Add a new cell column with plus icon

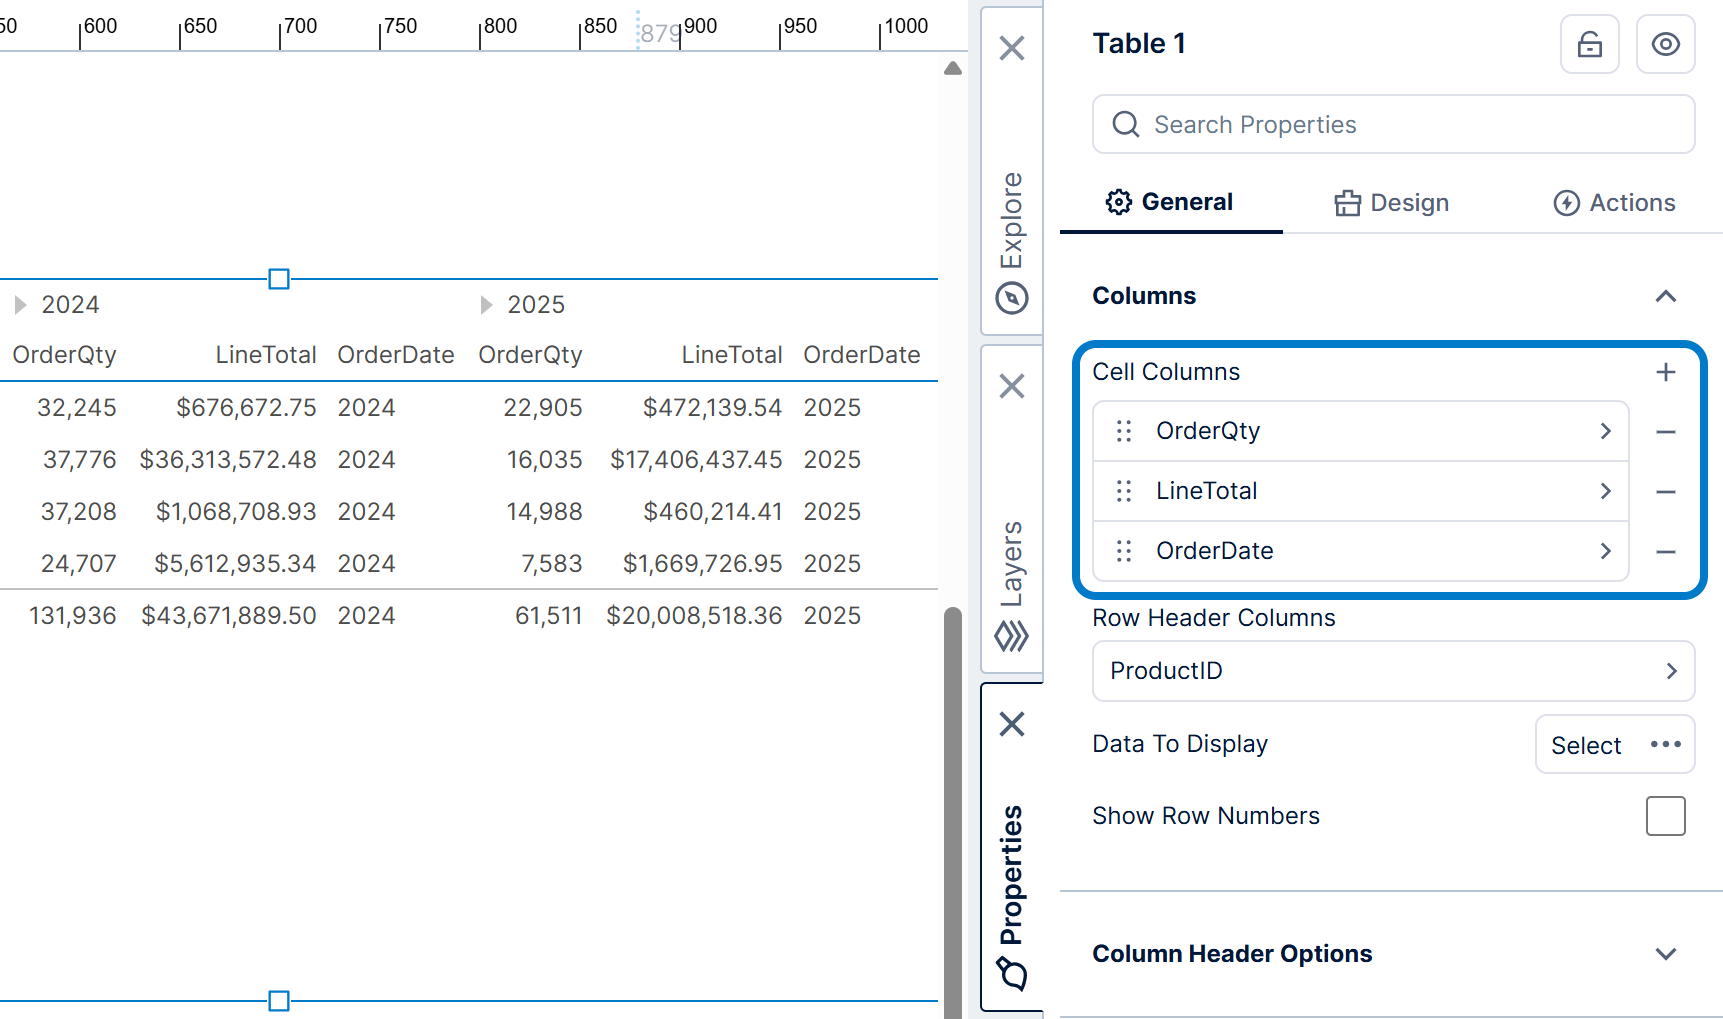[1665, 372]
